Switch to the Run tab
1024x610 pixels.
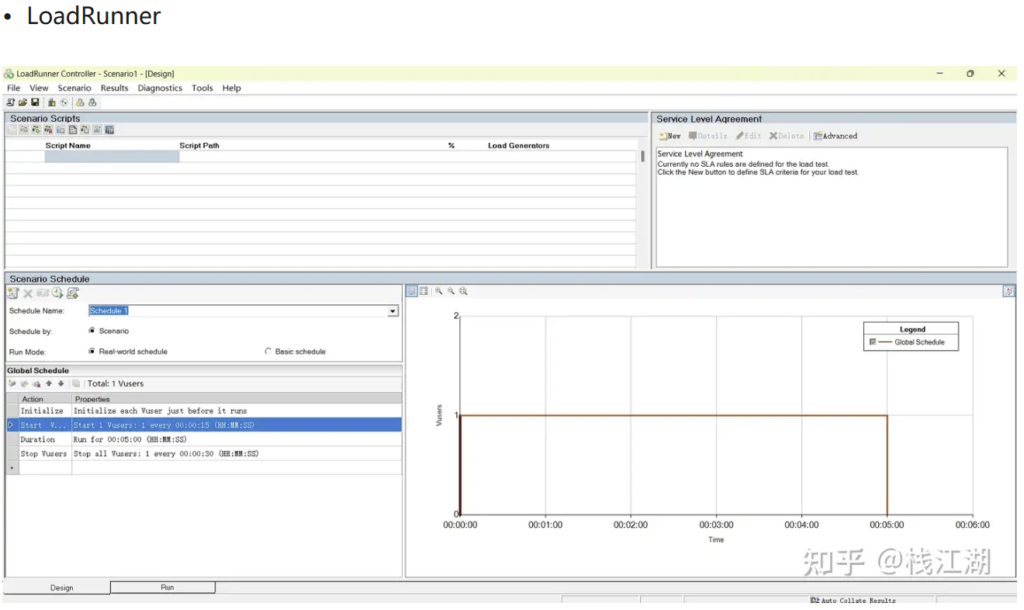point(166,587)
